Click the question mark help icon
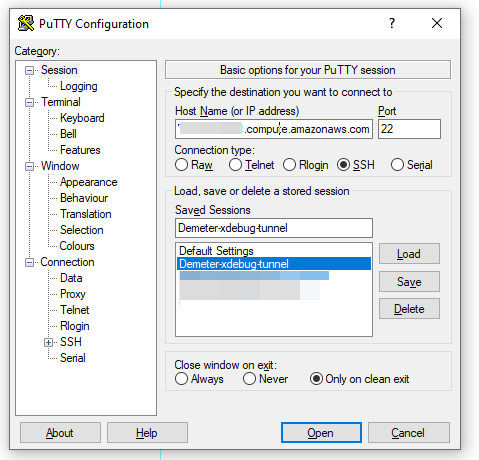The height and width of the screenshot is (460, 479). tap(392, 23)
